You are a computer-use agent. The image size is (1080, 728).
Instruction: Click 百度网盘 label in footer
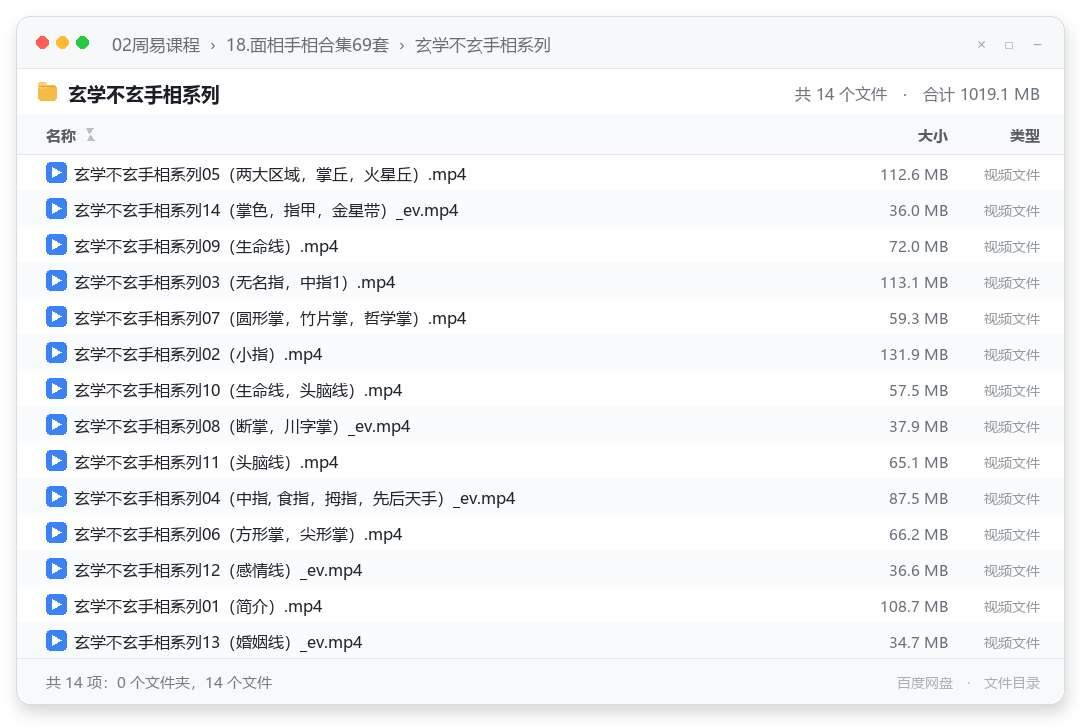pyautogui.click(x=924, y=683)
